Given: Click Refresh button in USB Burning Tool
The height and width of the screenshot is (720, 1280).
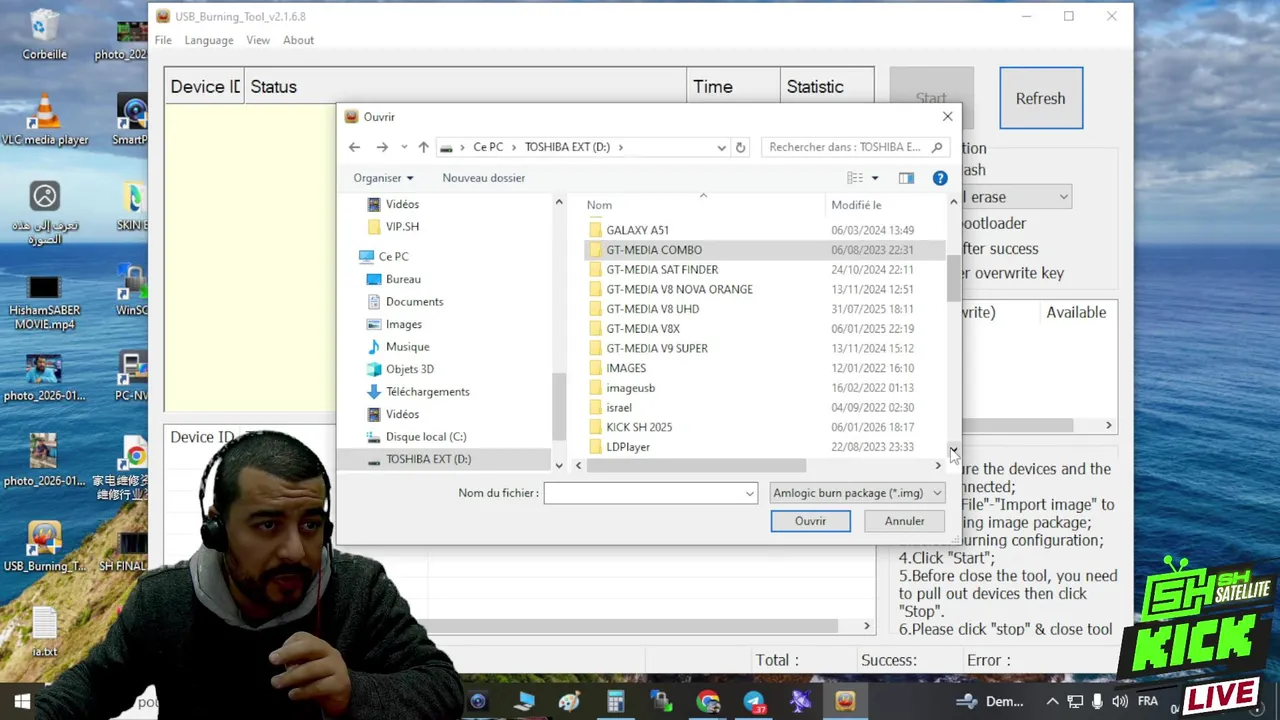Looking at the screenshot, I should click(1041, 98).
